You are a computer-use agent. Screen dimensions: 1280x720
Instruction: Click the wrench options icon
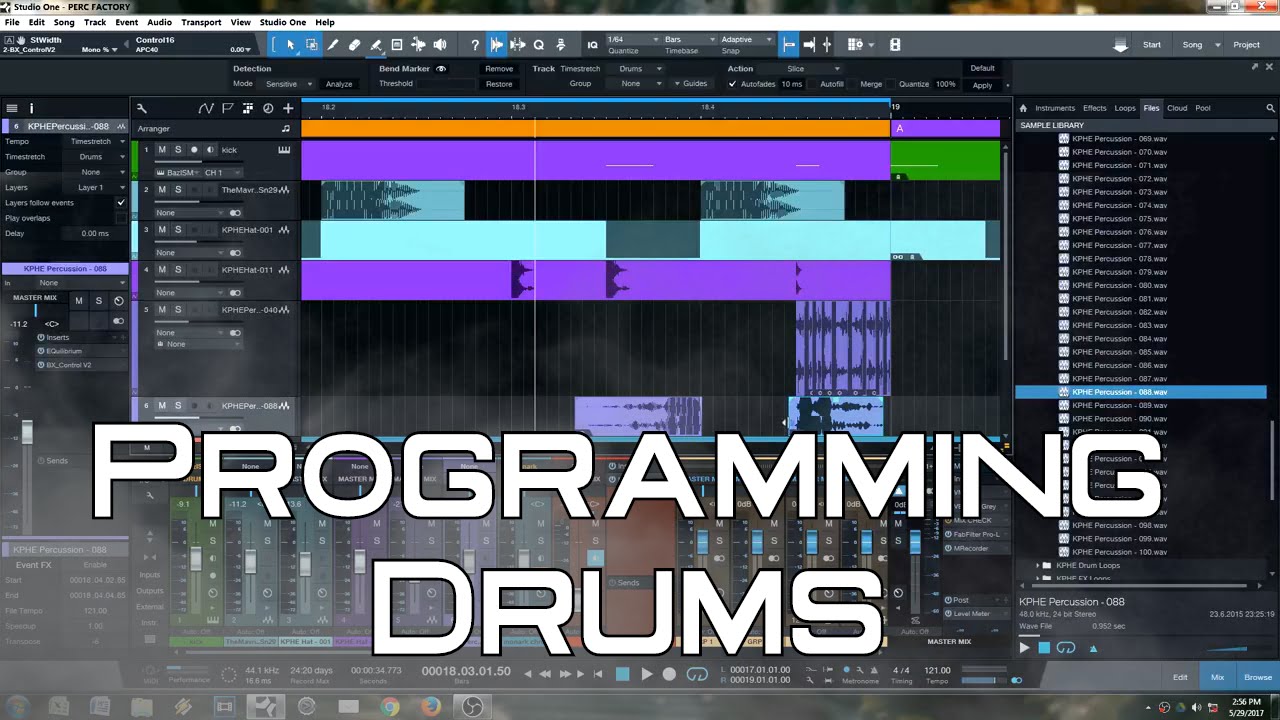pos(142,108)
